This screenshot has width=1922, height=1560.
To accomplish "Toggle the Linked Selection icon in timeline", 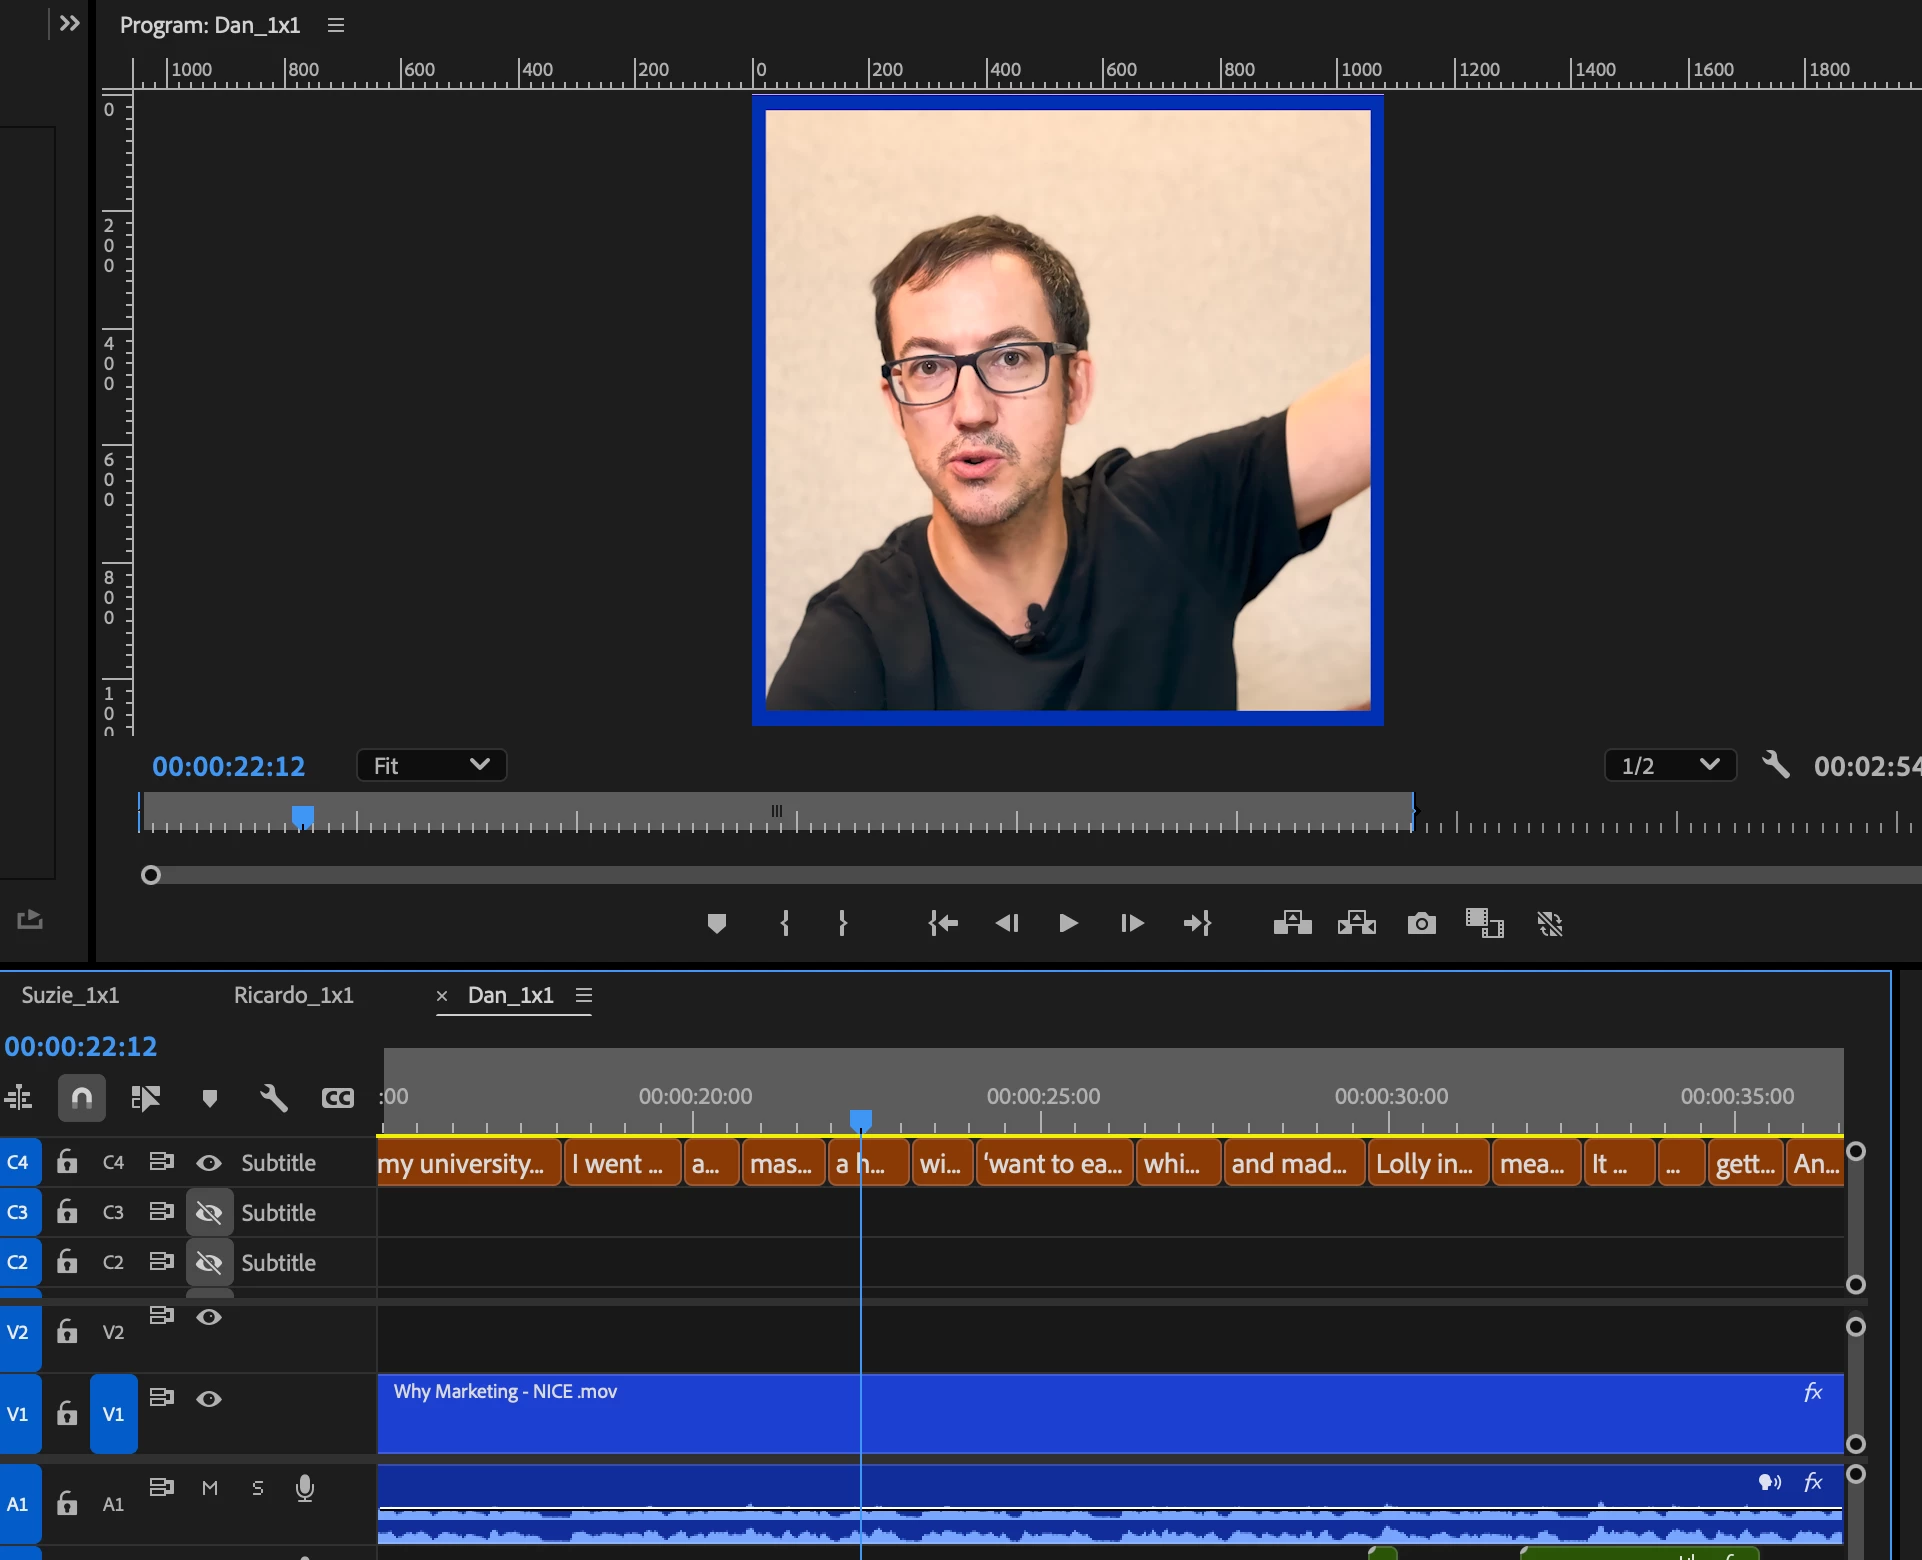I will pos(145,1098).
